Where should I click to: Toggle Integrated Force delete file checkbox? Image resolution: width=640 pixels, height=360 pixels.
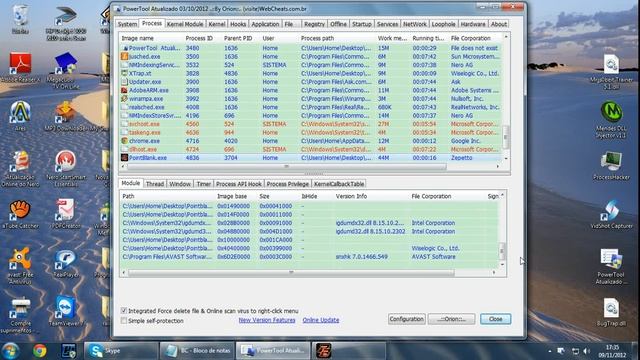(x=124, y=311)
